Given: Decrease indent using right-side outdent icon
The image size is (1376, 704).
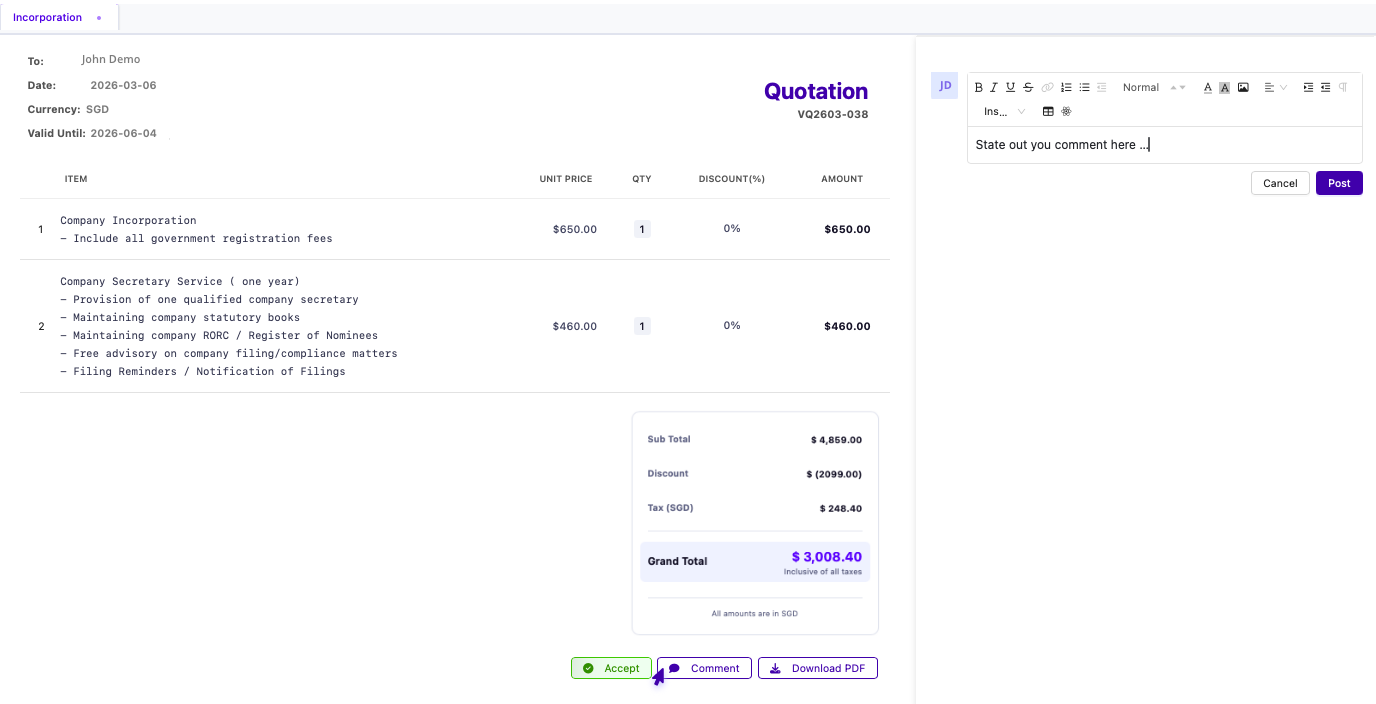Looking at the screenshot, I should click(1325, 88).
